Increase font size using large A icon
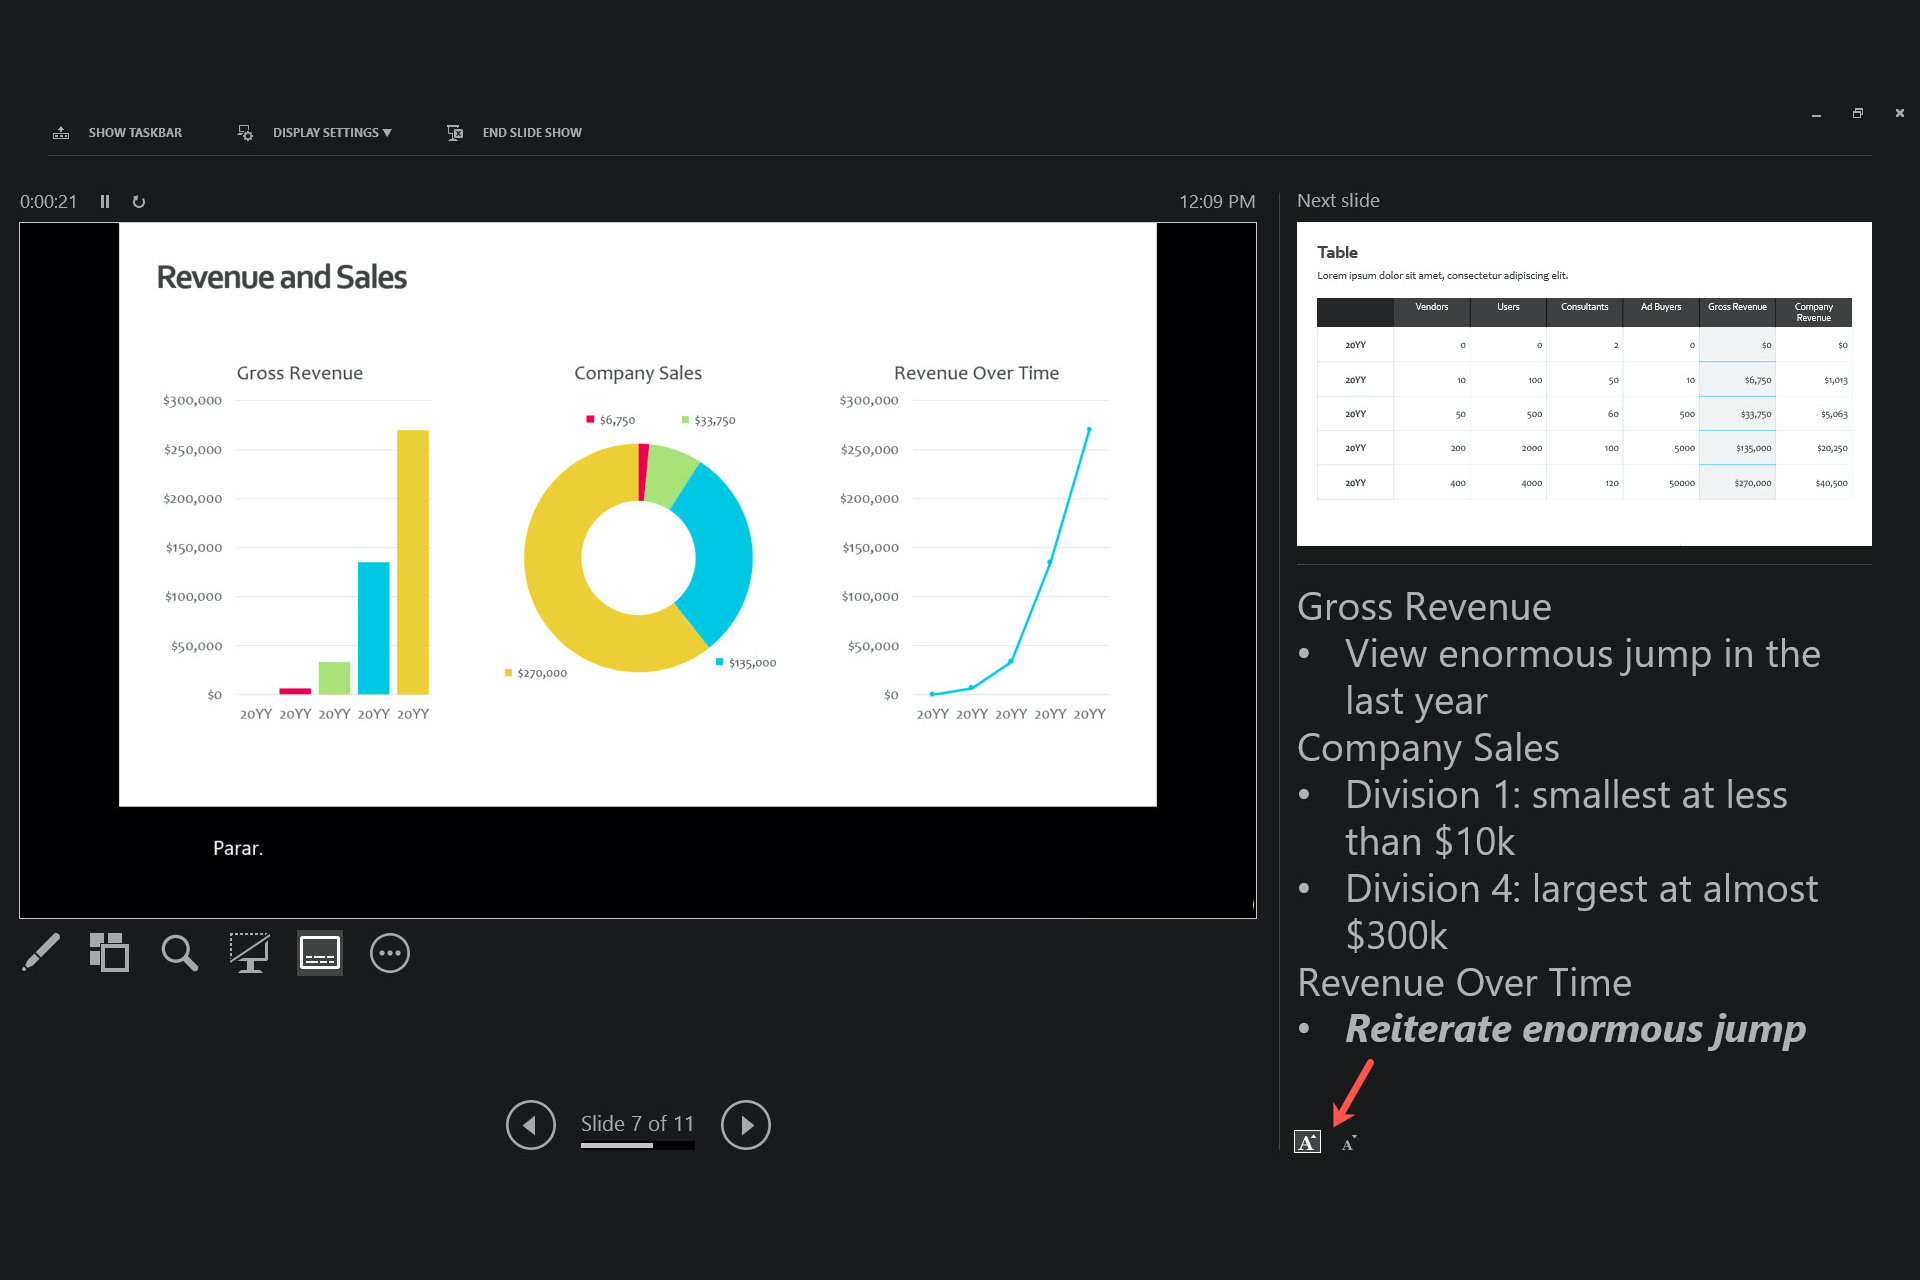 coord(1307,1141)
